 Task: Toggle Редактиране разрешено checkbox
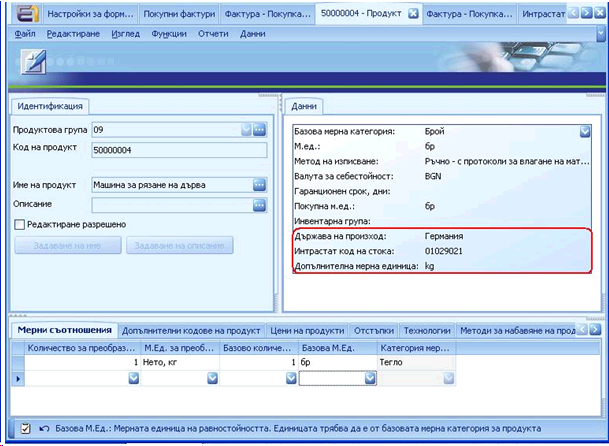pos(19,225)
